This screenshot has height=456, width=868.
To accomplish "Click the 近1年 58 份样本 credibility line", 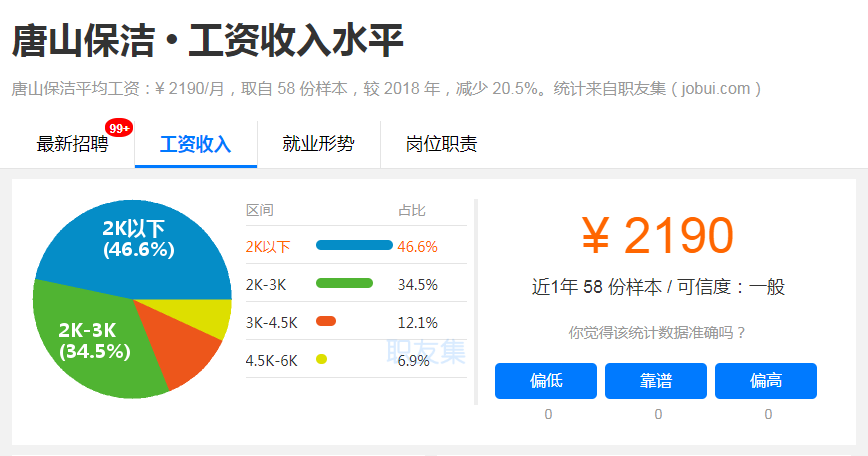I will point(658,287).
